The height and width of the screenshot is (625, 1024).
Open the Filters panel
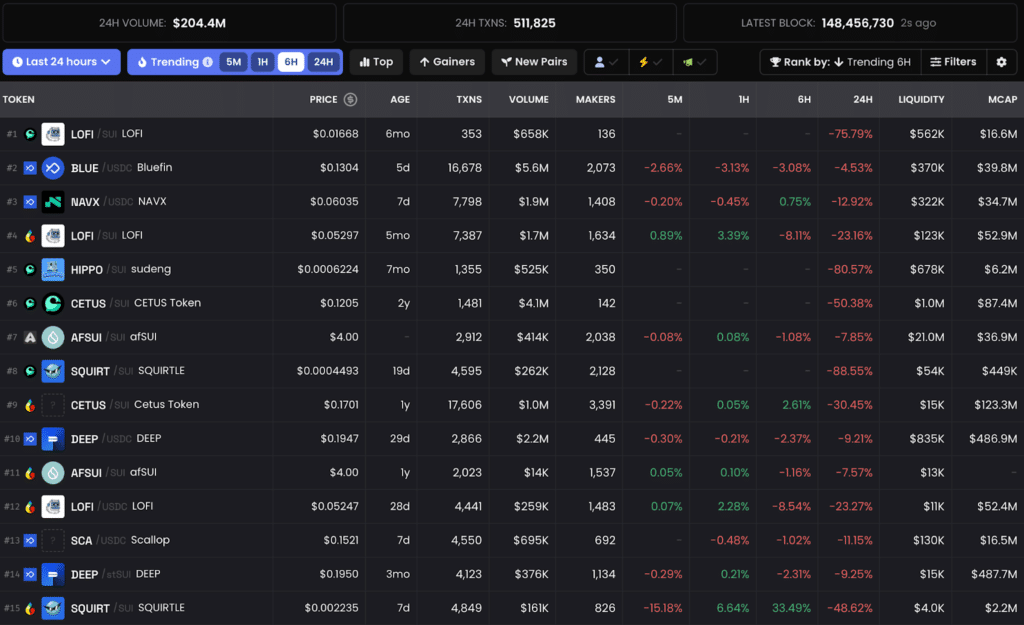click(x=953, y=62)
